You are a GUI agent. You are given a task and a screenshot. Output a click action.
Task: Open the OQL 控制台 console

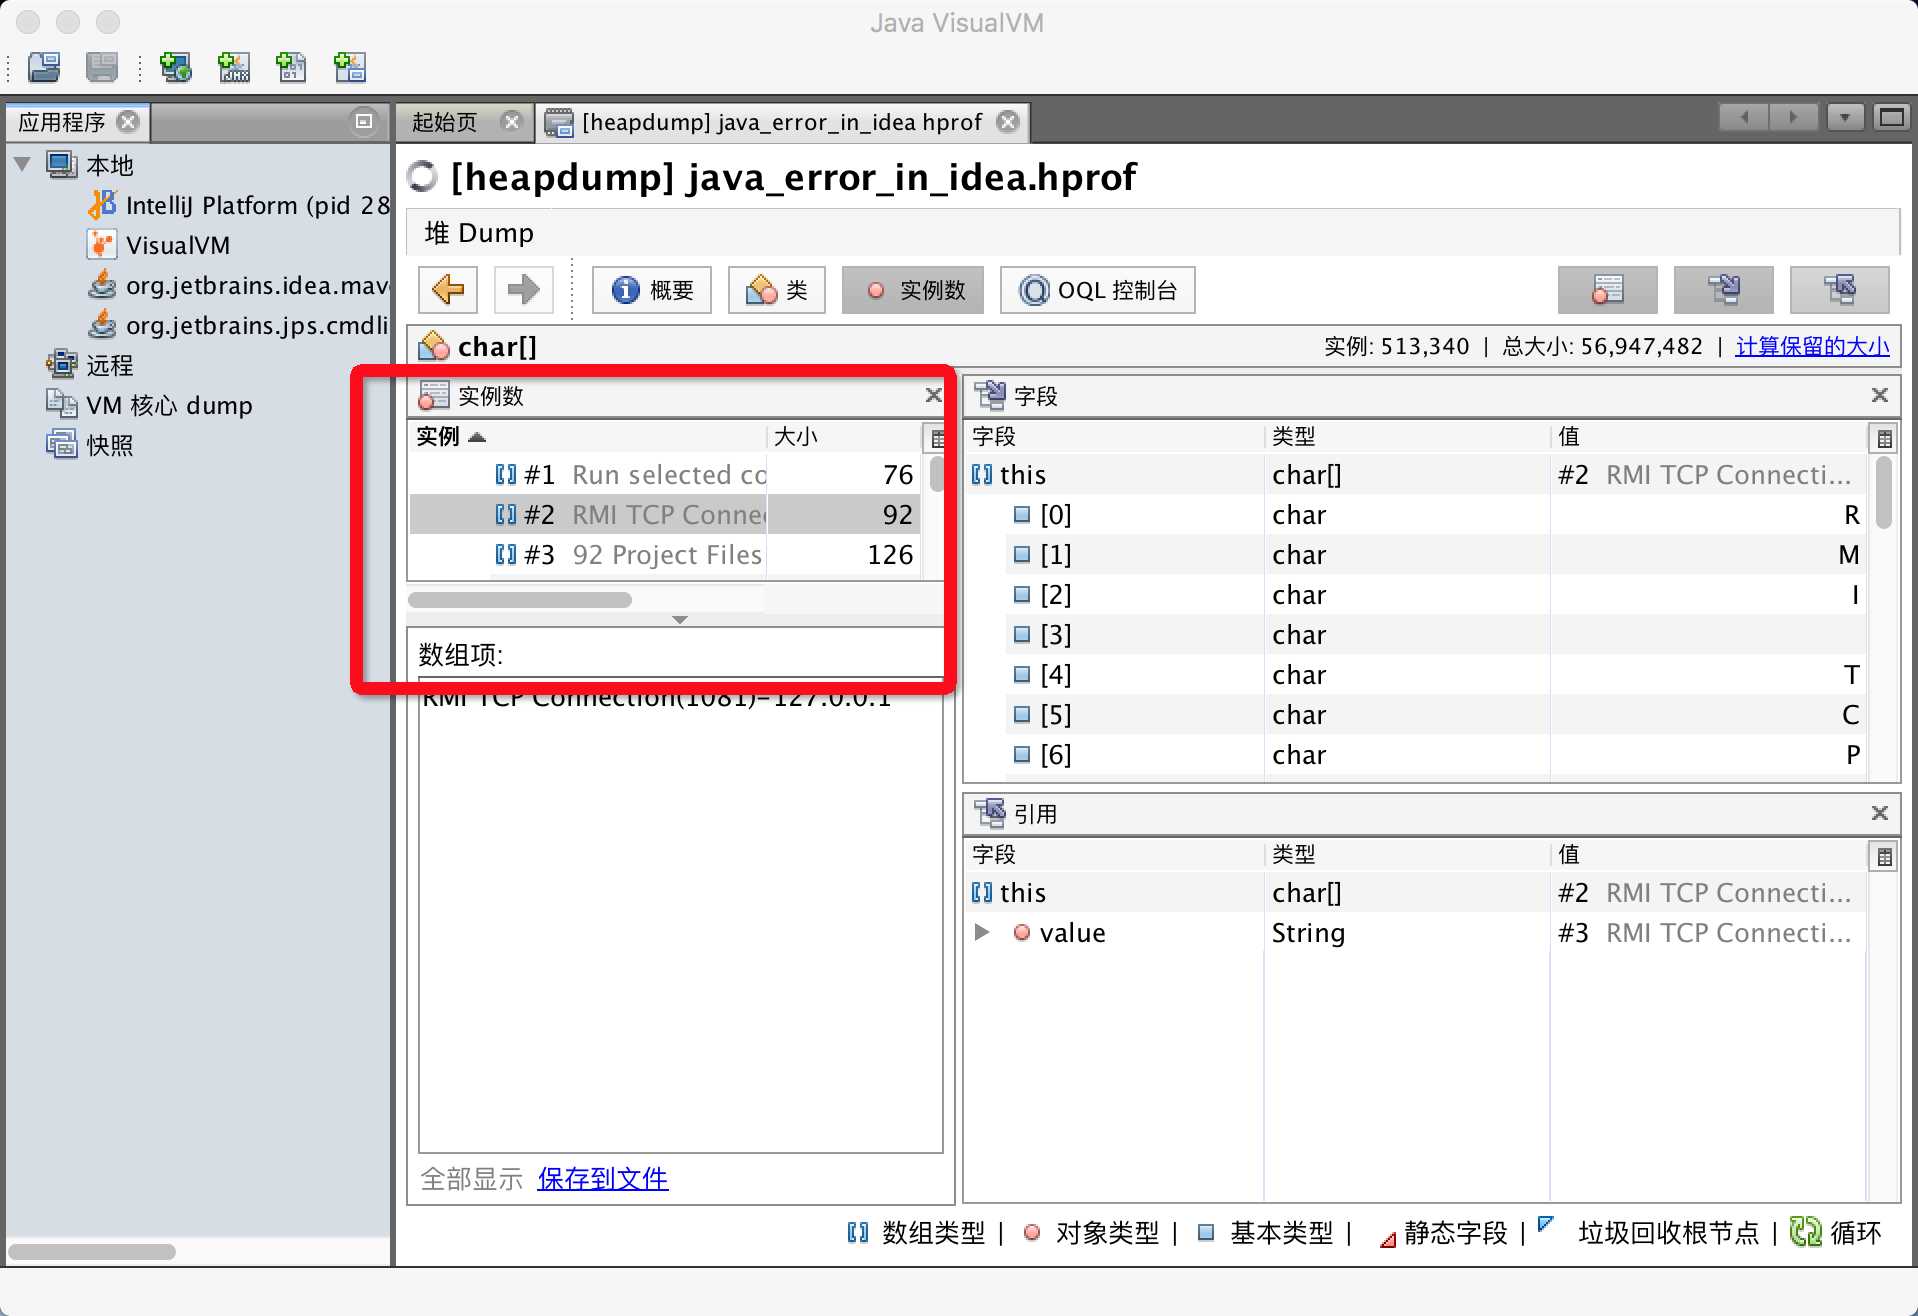(1098, 290)
